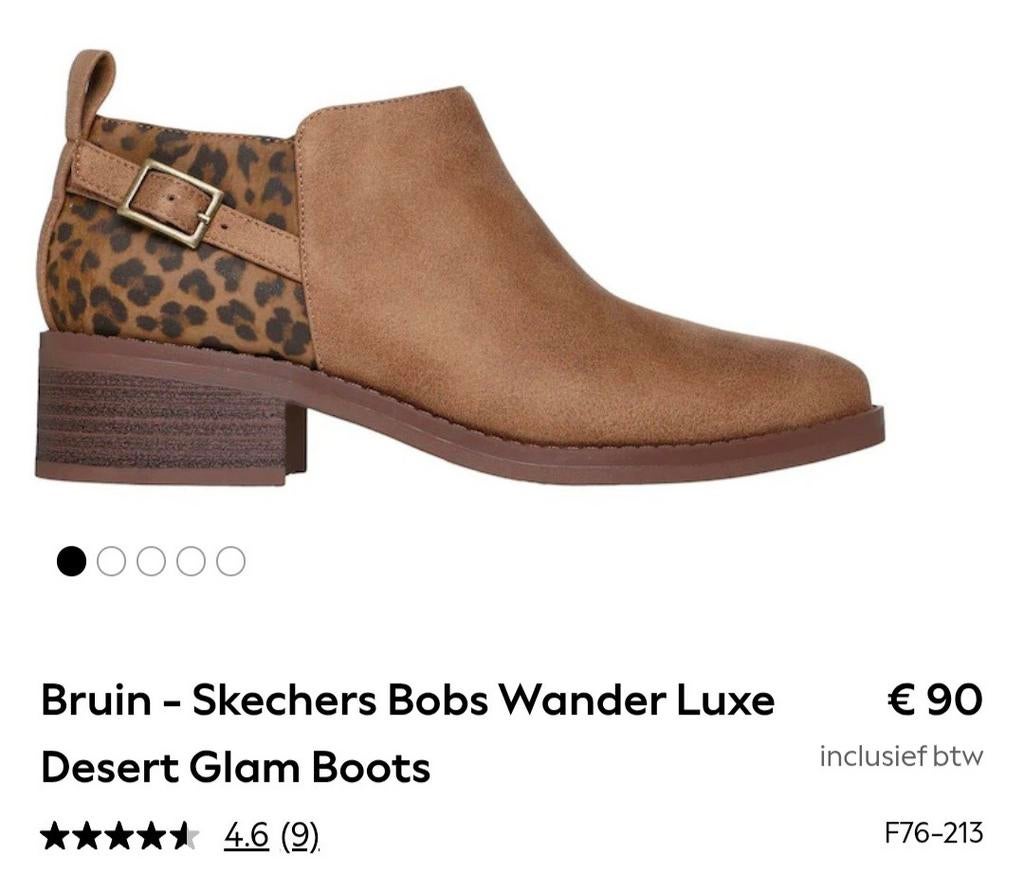Click the filled first carousel dot
Screen dimensions: 1024x889
(x=70, y=560)
